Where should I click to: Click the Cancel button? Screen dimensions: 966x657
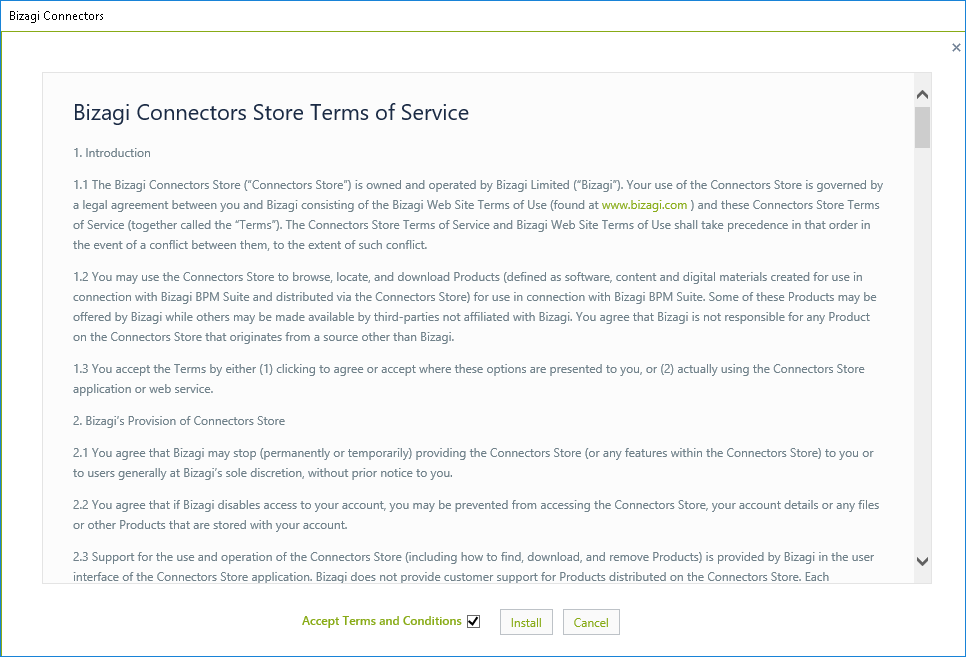[x=591, y=622]
